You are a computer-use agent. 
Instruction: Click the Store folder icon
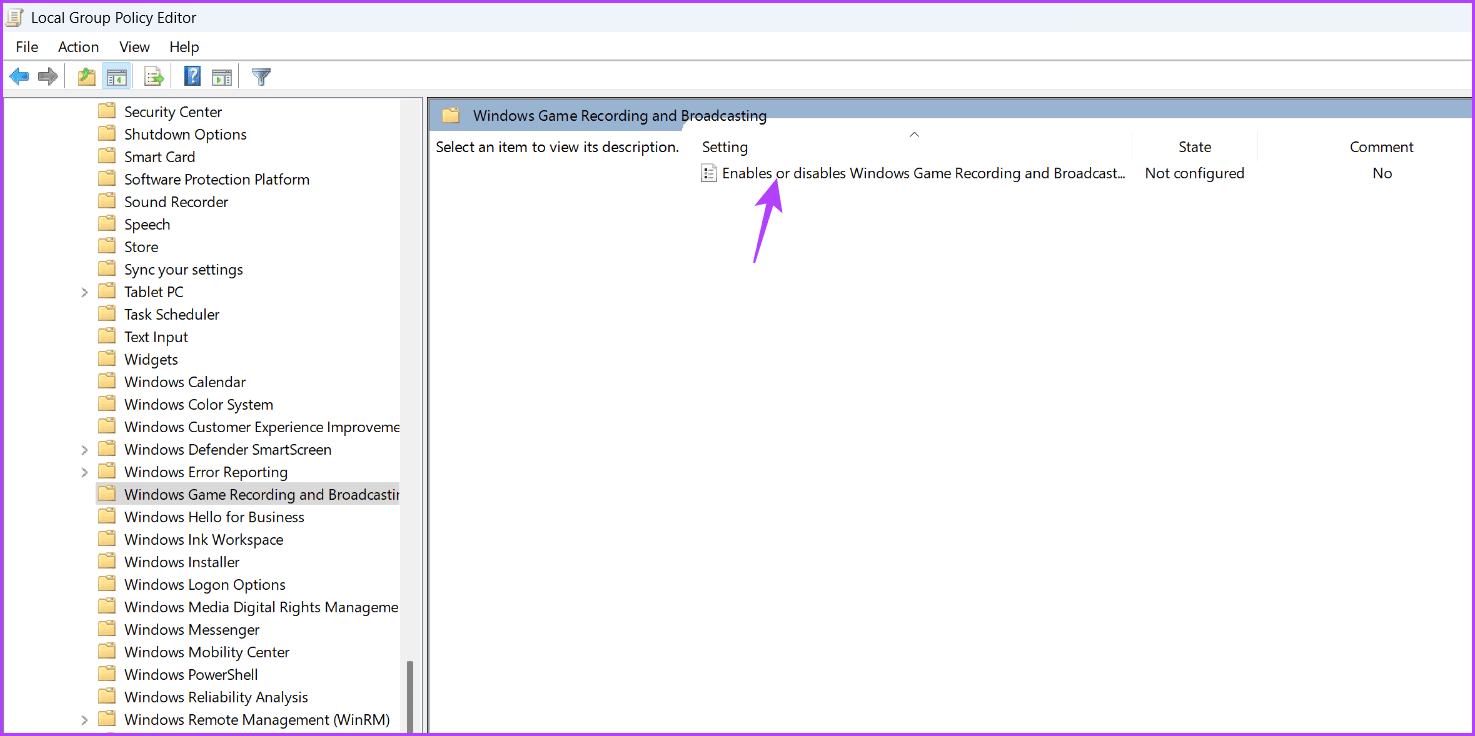click(107, 247)
